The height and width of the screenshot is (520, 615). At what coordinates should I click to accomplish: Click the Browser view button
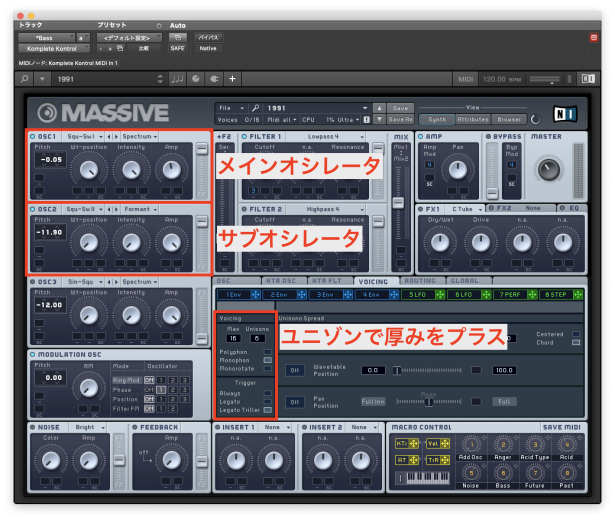(507, 118)
